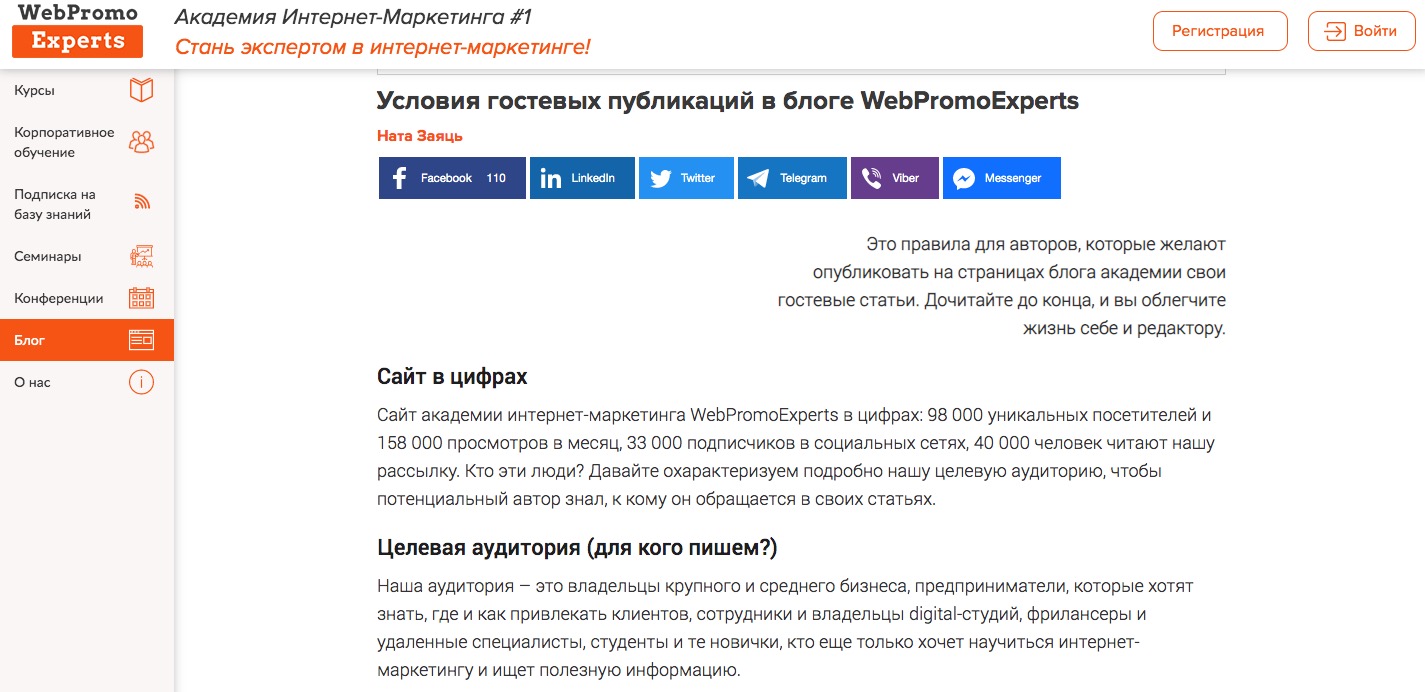The width and height of the screenshot is (1425, 692).
Task: Open the Курсы menu item
Action: (87, 90)
